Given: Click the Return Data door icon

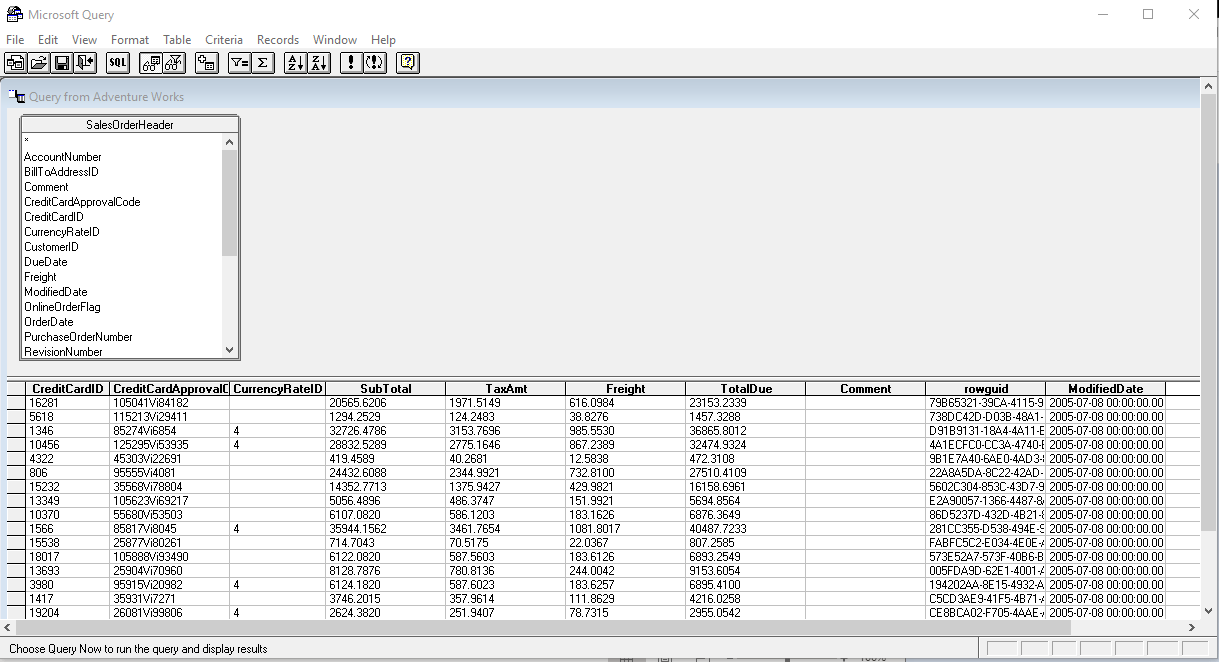Looking at the screenshot, I should pos(85,62).
